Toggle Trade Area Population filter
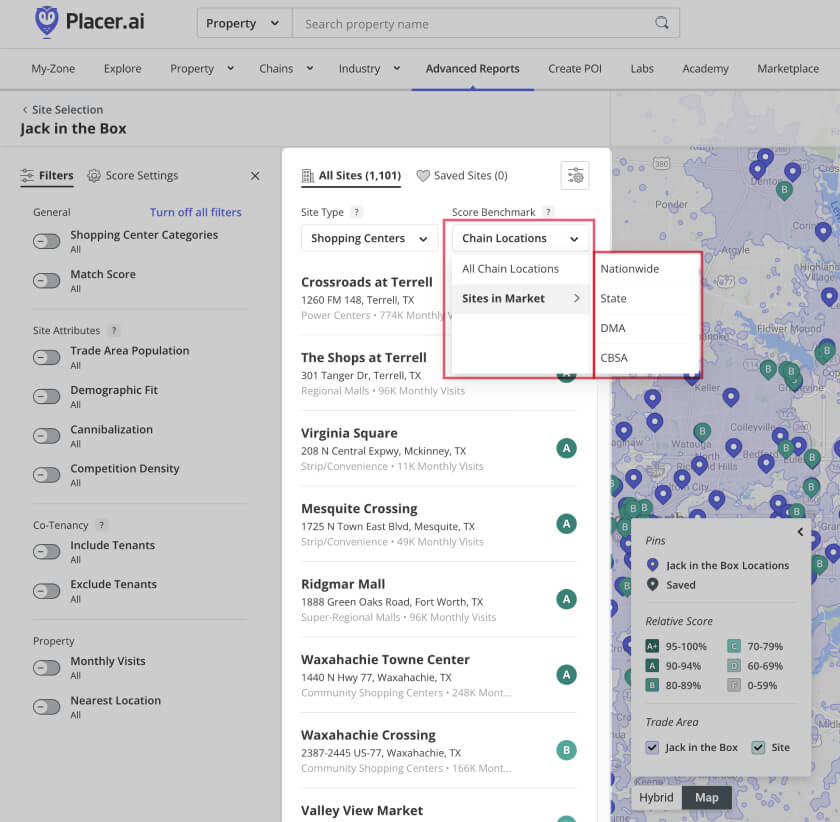The height and width of the screenshot is (822, 840). click(x=47, y=357)
